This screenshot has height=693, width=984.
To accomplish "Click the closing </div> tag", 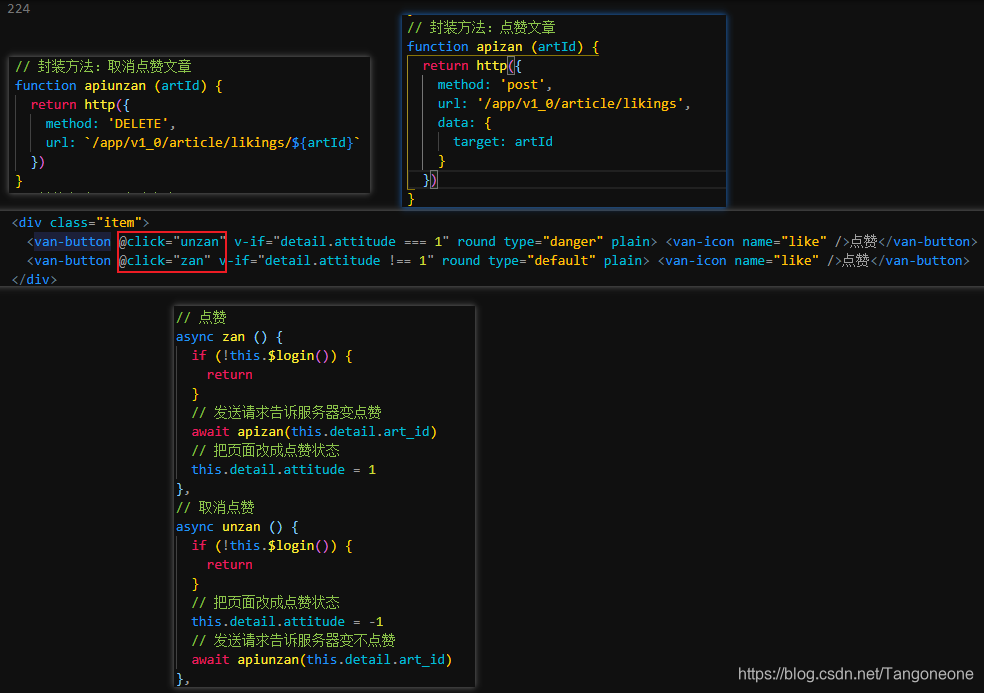I will click(x=35, y=279).
